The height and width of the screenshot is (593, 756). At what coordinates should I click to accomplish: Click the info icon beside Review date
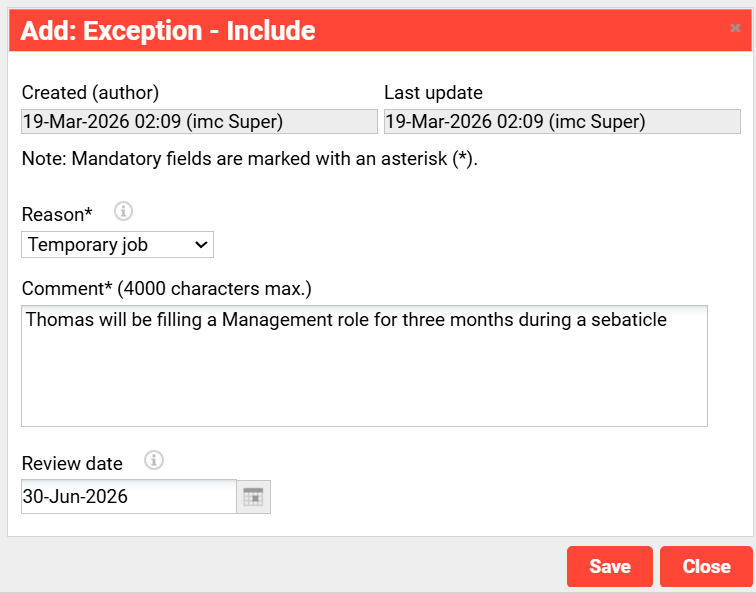154,460
